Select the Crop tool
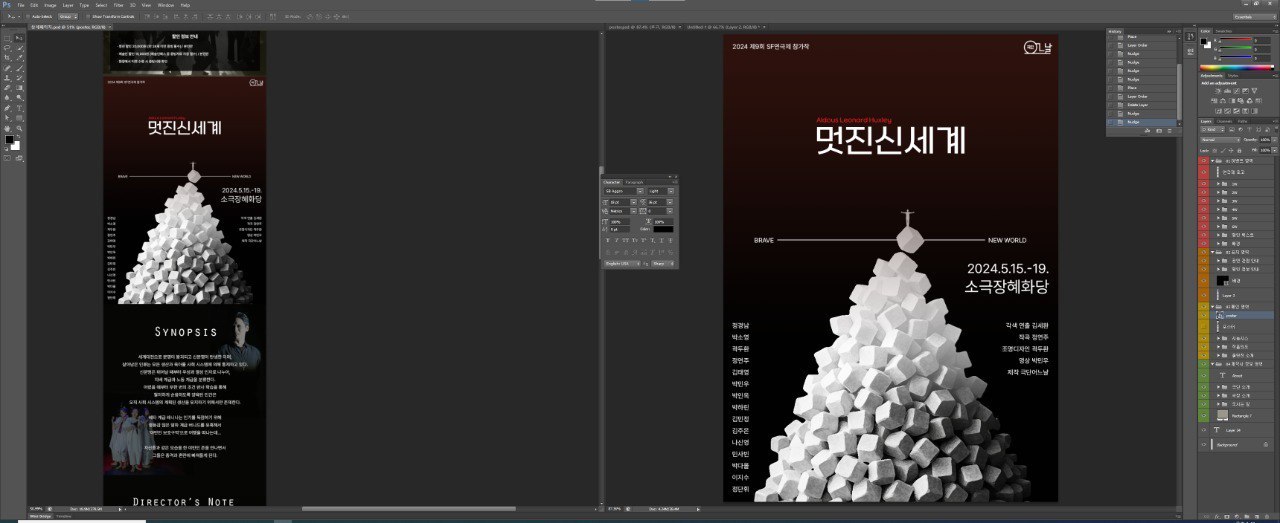This screenshot has height=523, width=1280. pos(7,57)
